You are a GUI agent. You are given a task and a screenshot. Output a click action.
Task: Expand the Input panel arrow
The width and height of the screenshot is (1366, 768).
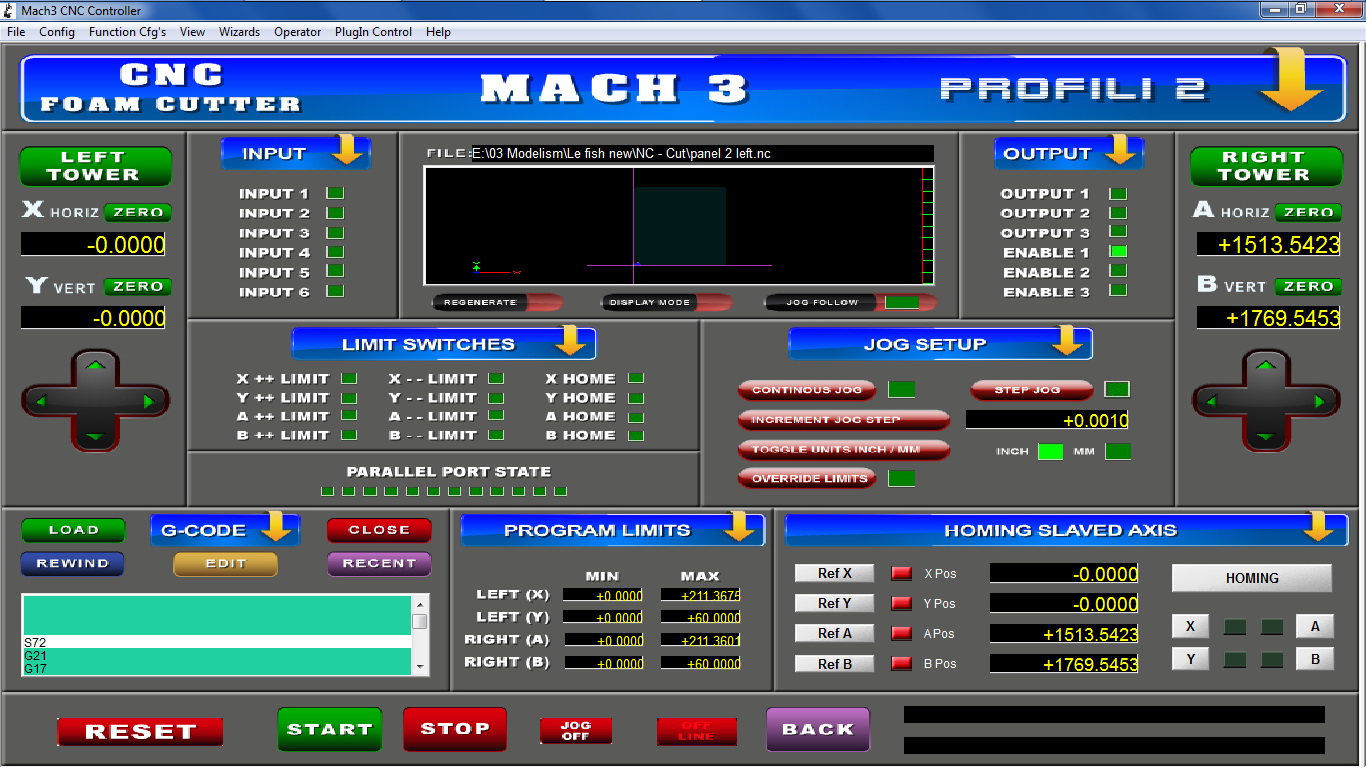[x=348, y=151]
